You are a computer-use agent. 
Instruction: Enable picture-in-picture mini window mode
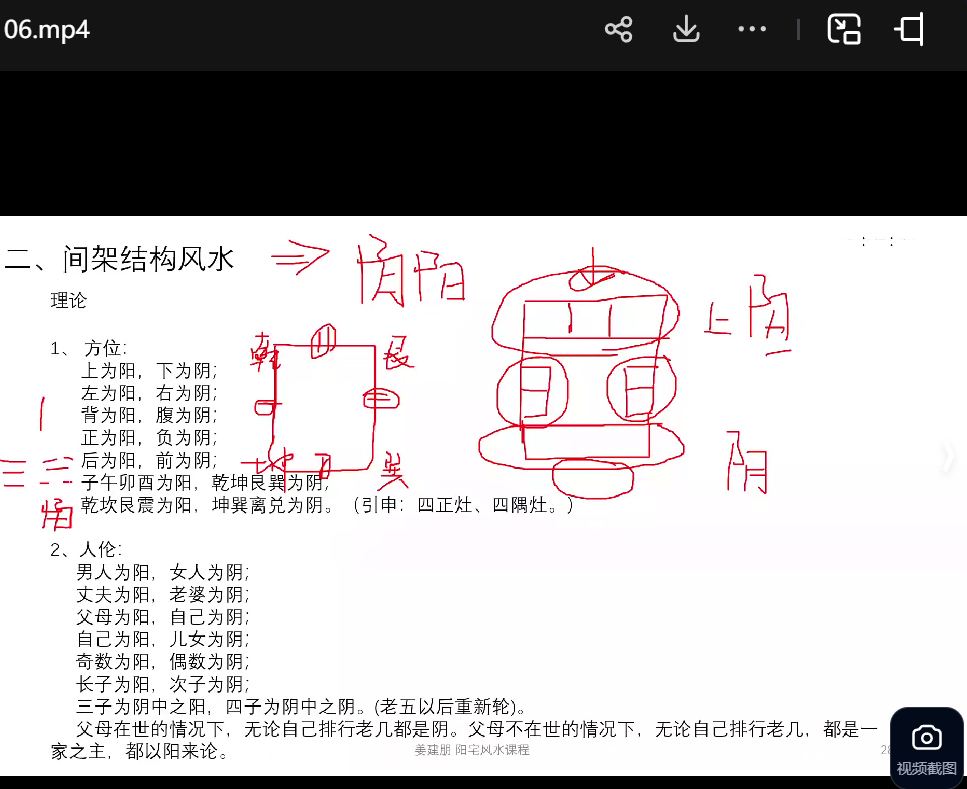(x=844, y=30)
